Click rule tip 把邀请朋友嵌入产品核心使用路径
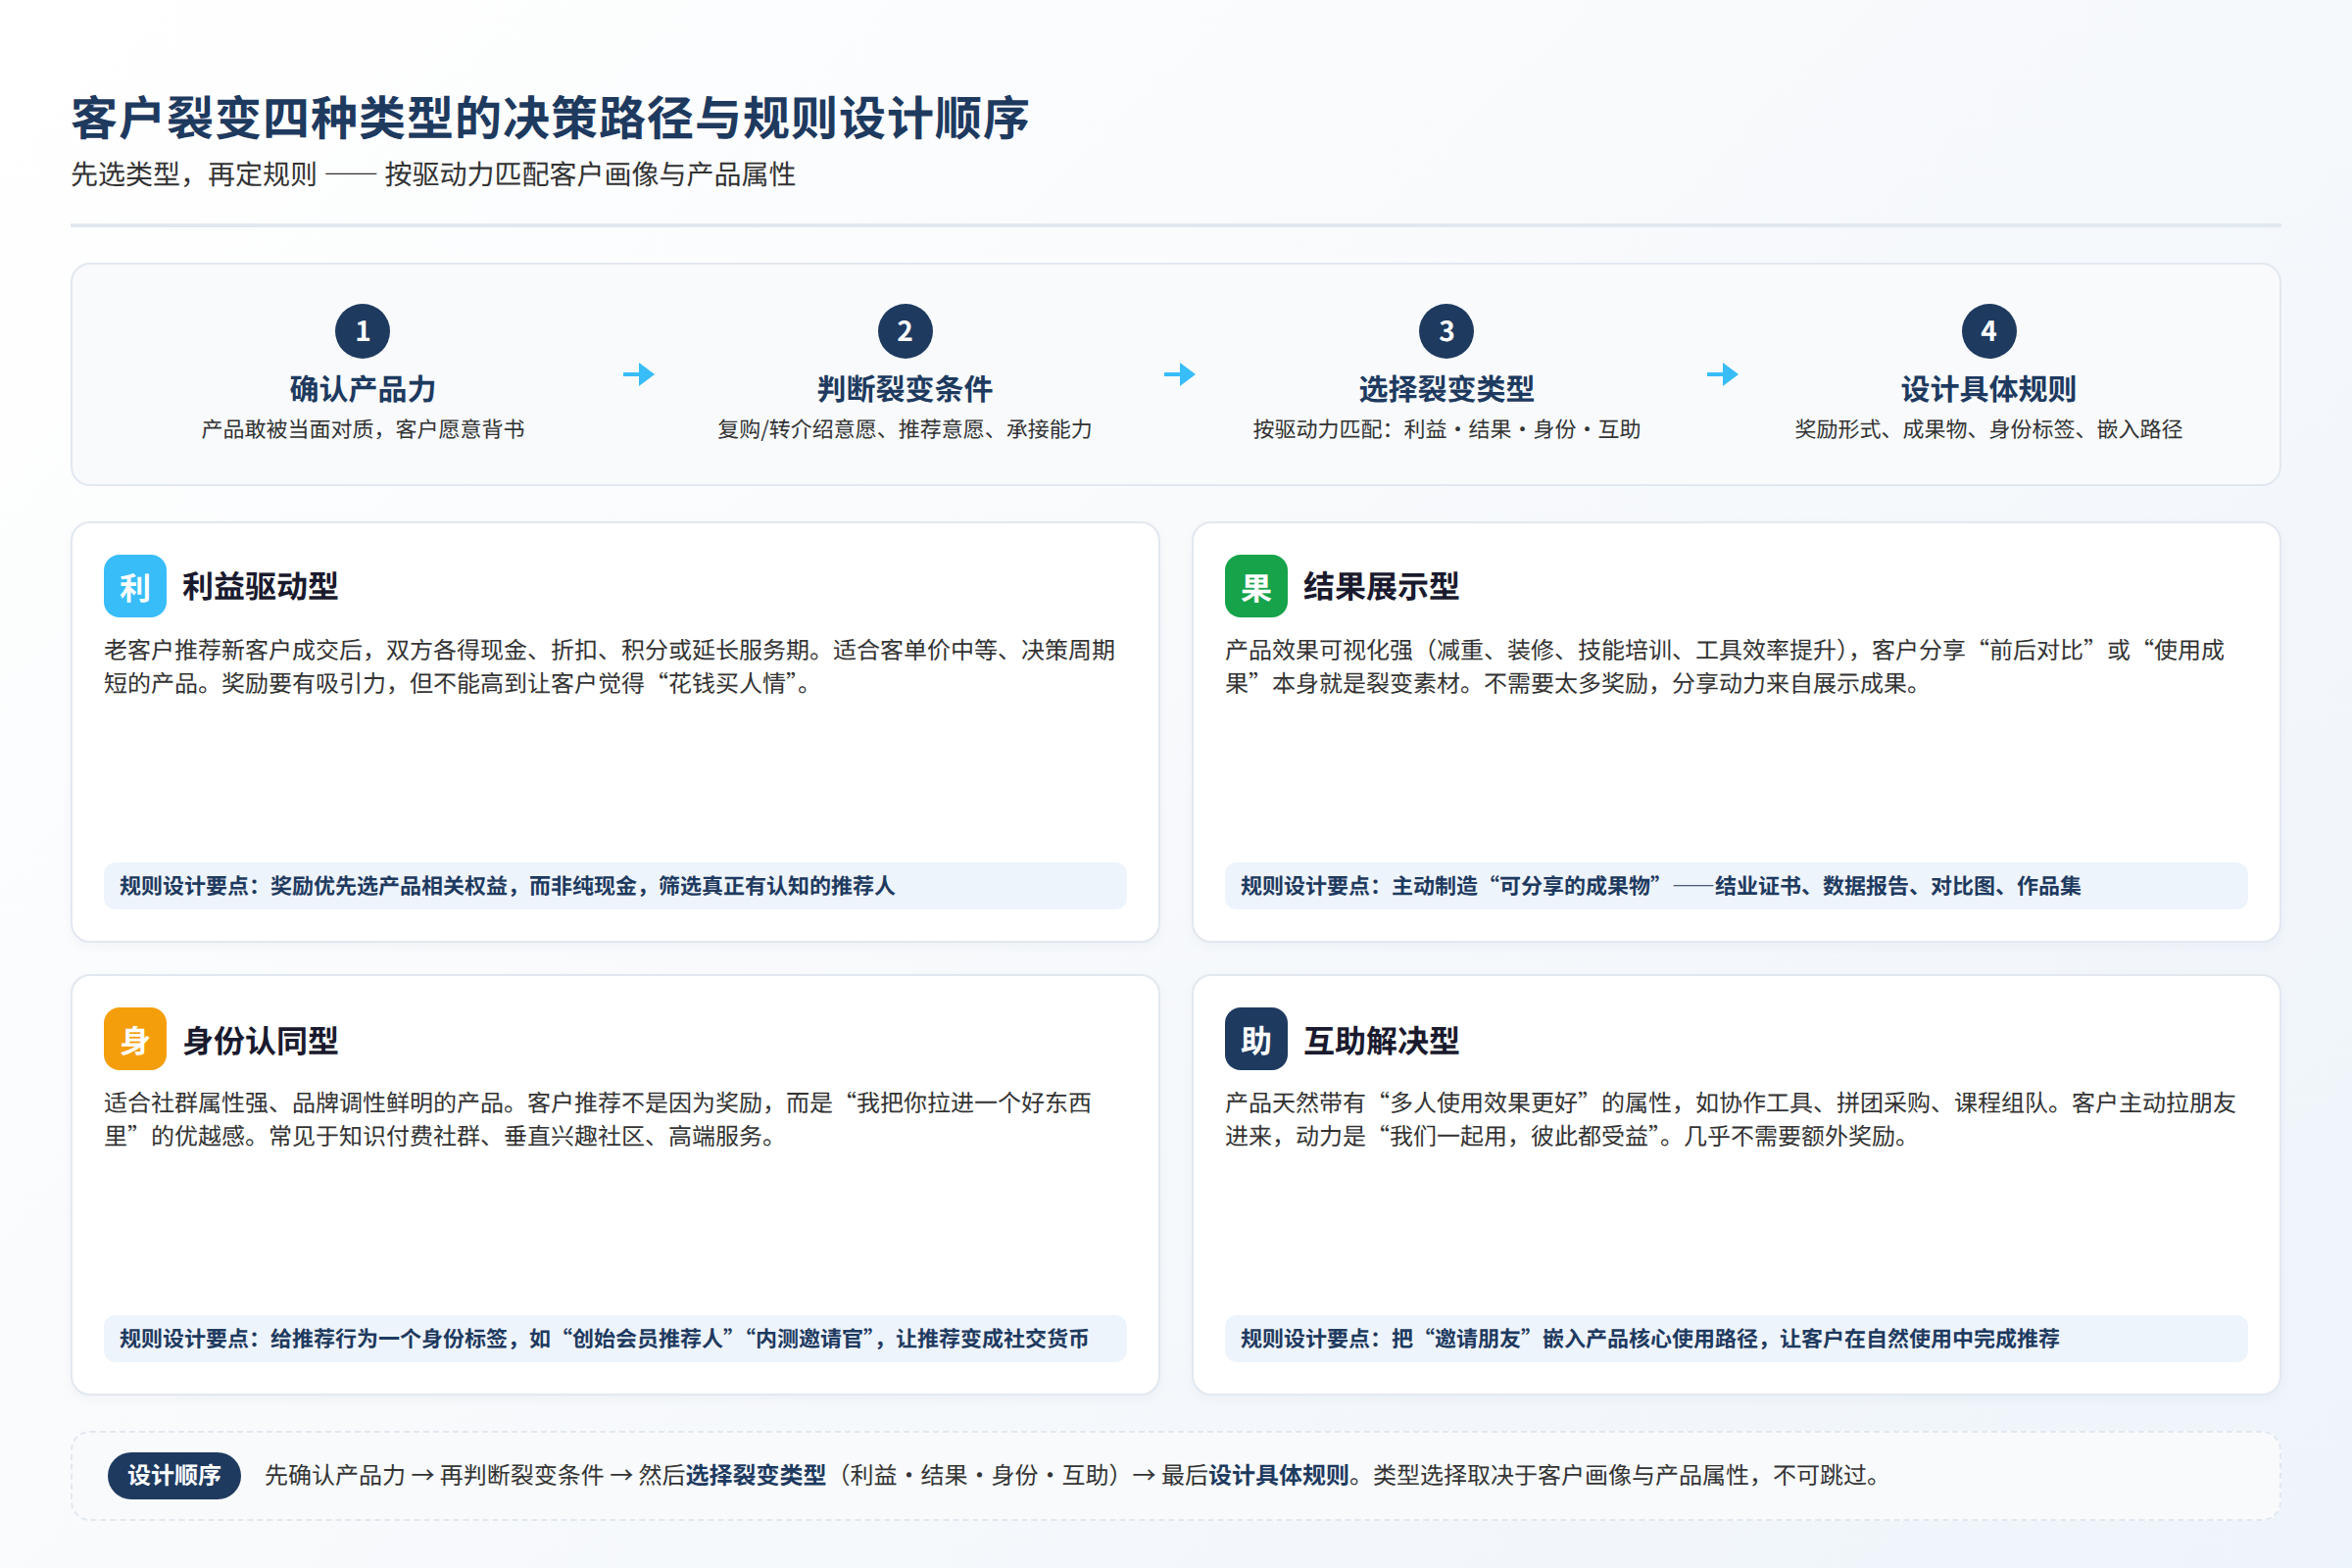Screen dimensions: 2352x1568 (1736, 1339)
